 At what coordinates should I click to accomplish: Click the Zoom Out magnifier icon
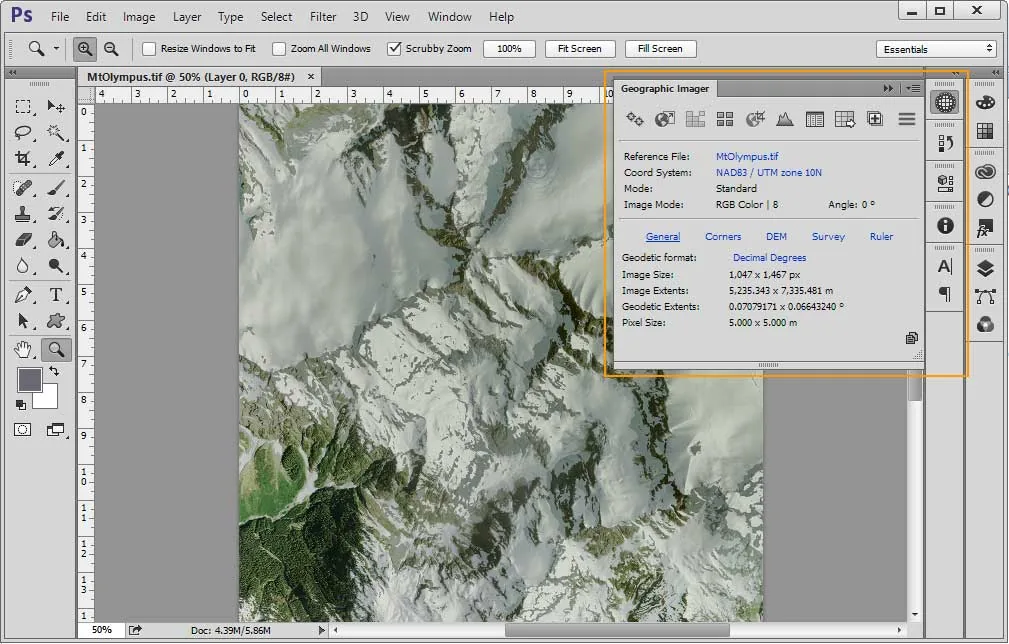pyautogui.click(x=111, y=49)
